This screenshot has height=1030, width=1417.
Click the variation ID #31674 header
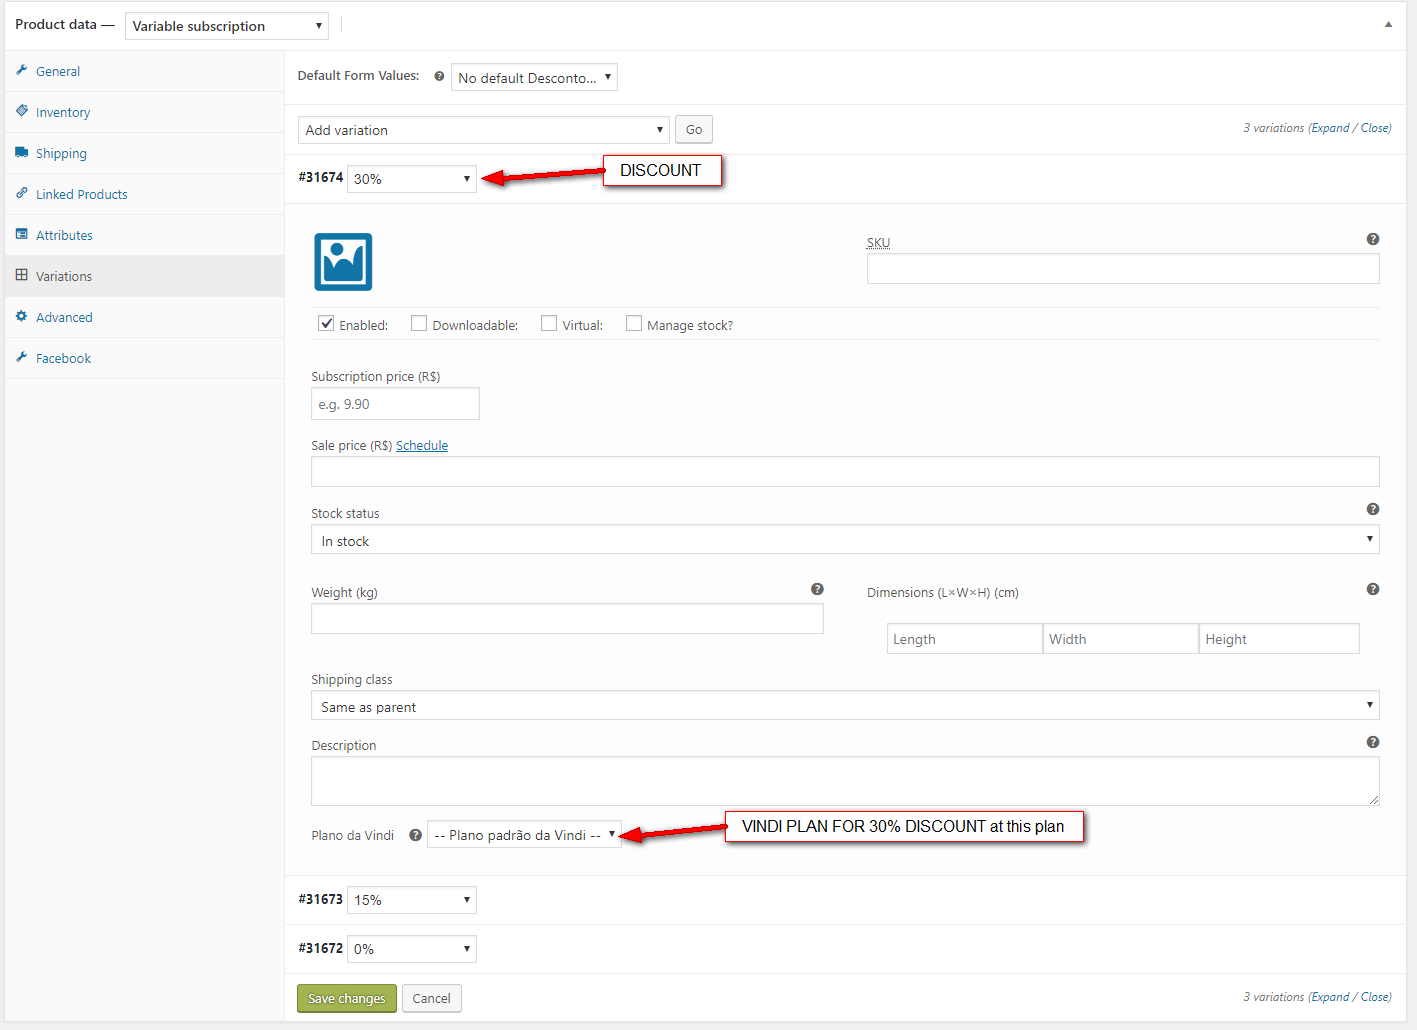tap(320, 177)
